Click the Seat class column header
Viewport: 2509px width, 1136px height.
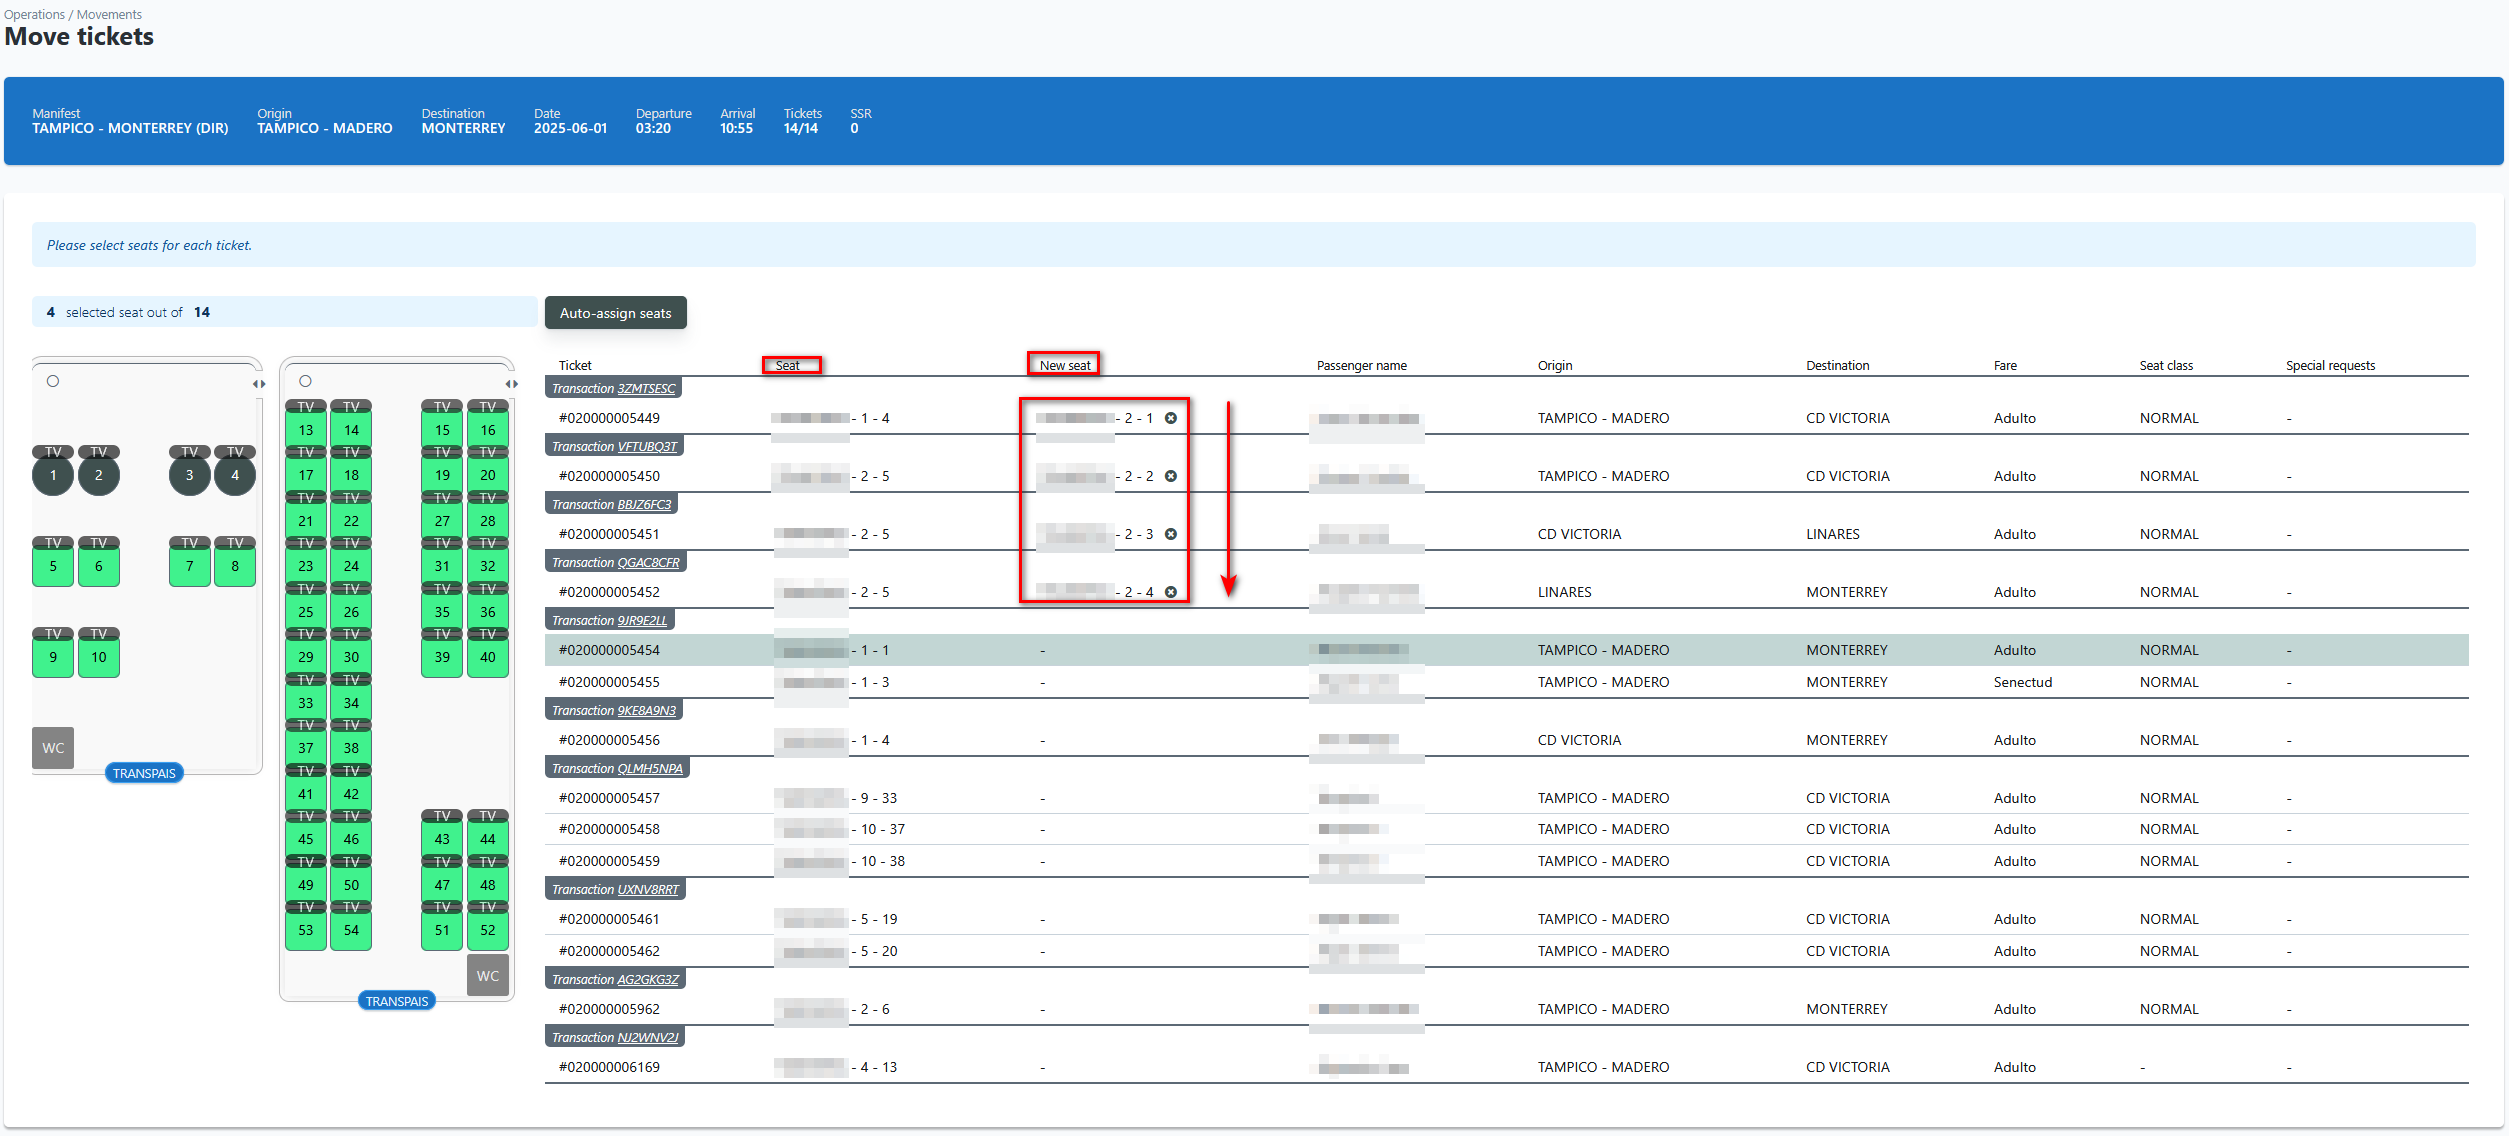pyautogui.click(x=2166, y=366)
